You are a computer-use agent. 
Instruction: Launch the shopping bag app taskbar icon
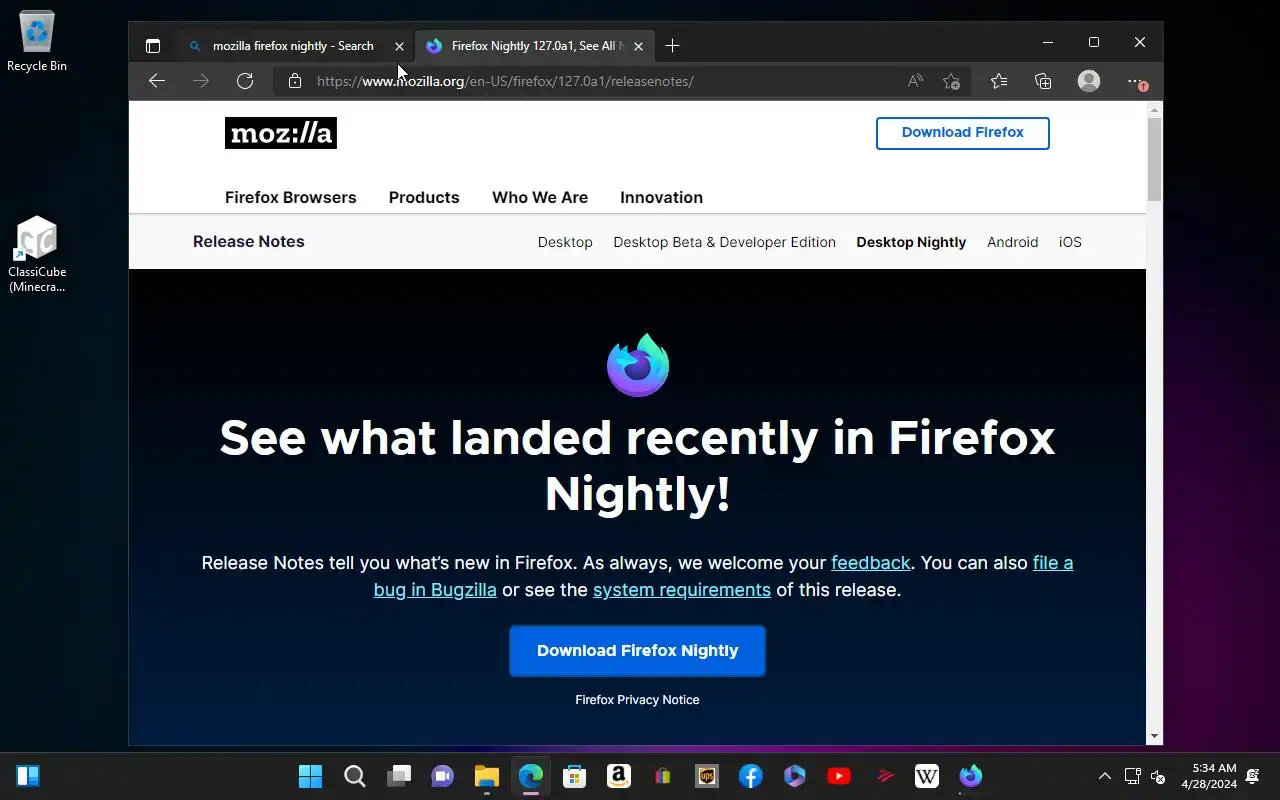pos(662,776)
